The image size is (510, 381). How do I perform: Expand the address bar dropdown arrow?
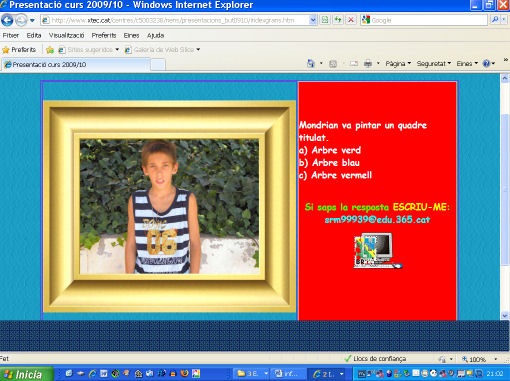(x=313, y=20)
